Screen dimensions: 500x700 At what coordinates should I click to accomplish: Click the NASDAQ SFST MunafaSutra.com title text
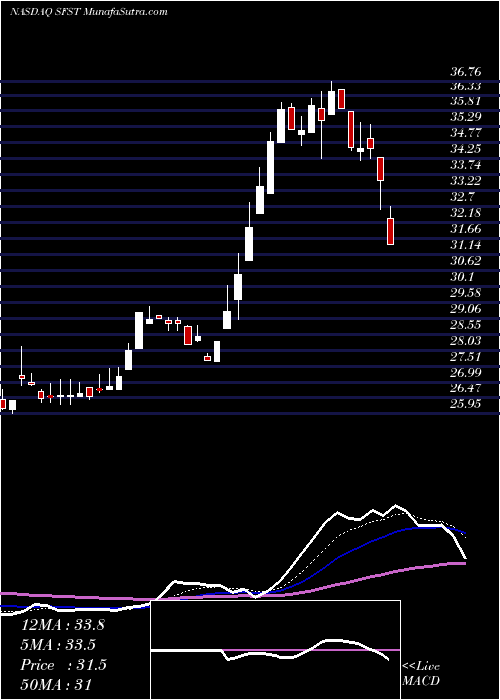tap(89, 12)
